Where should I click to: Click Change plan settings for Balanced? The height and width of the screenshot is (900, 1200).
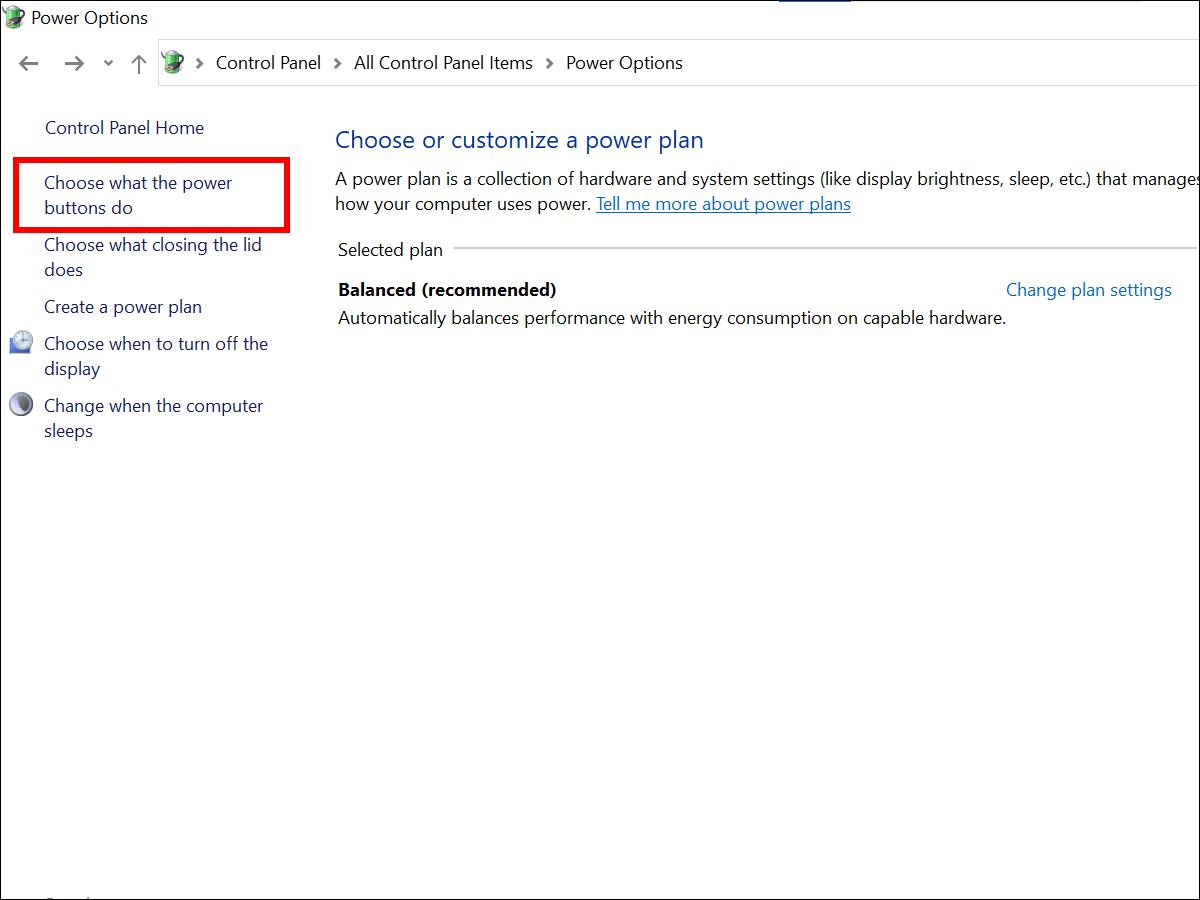coord(1088,290)
